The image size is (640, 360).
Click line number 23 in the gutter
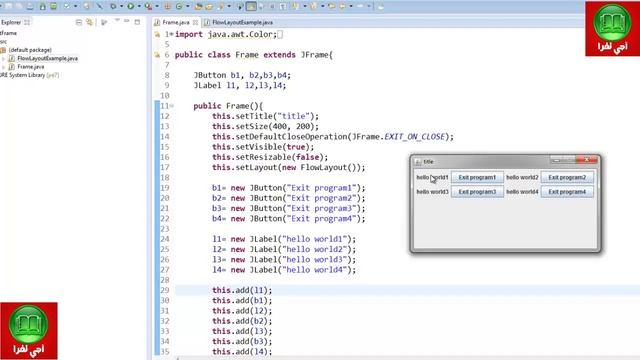click(x=164, y=229)
